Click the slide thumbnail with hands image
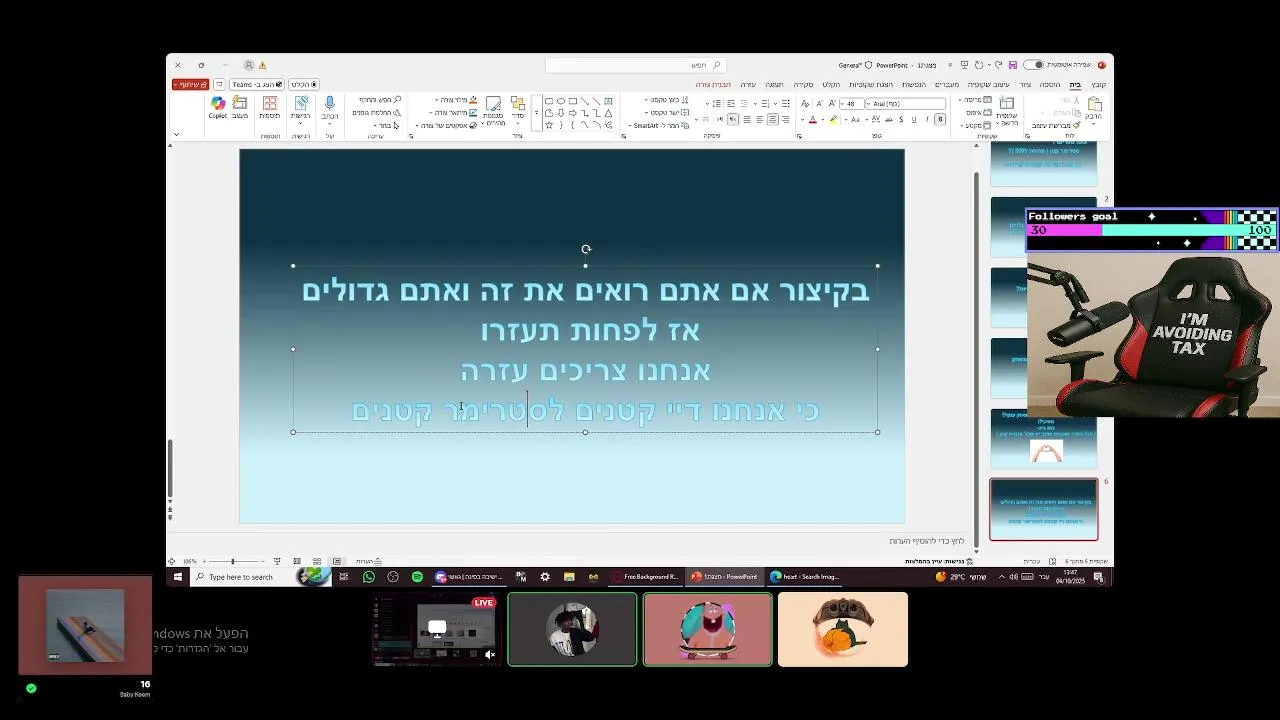The image size is (1280, 720). 1043,439
